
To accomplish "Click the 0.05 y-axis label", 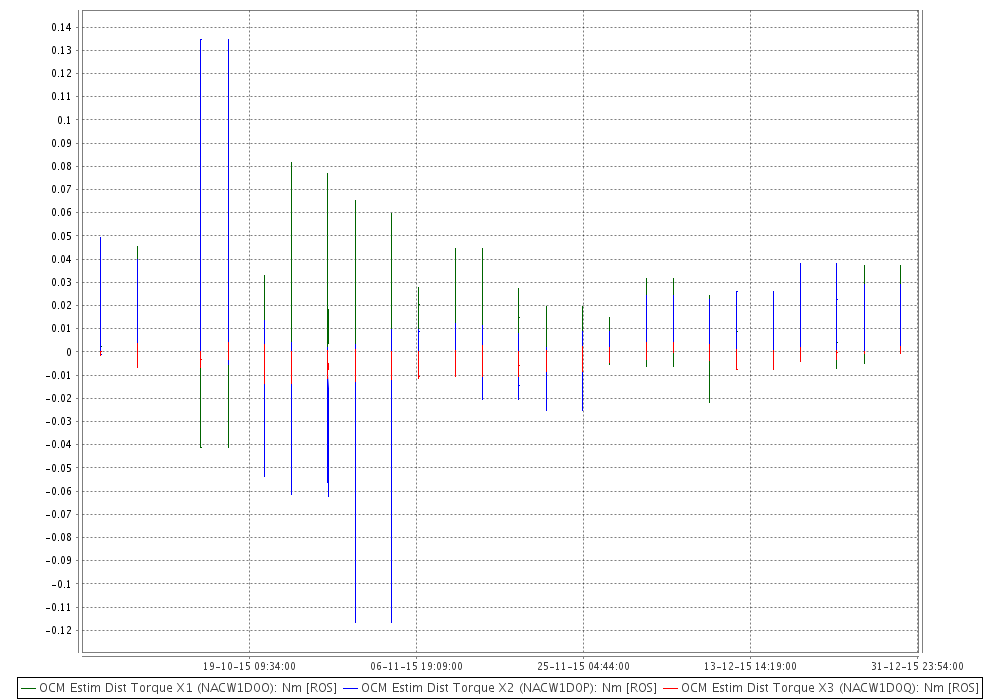I will pyautogui.click(x=62, y=236).
